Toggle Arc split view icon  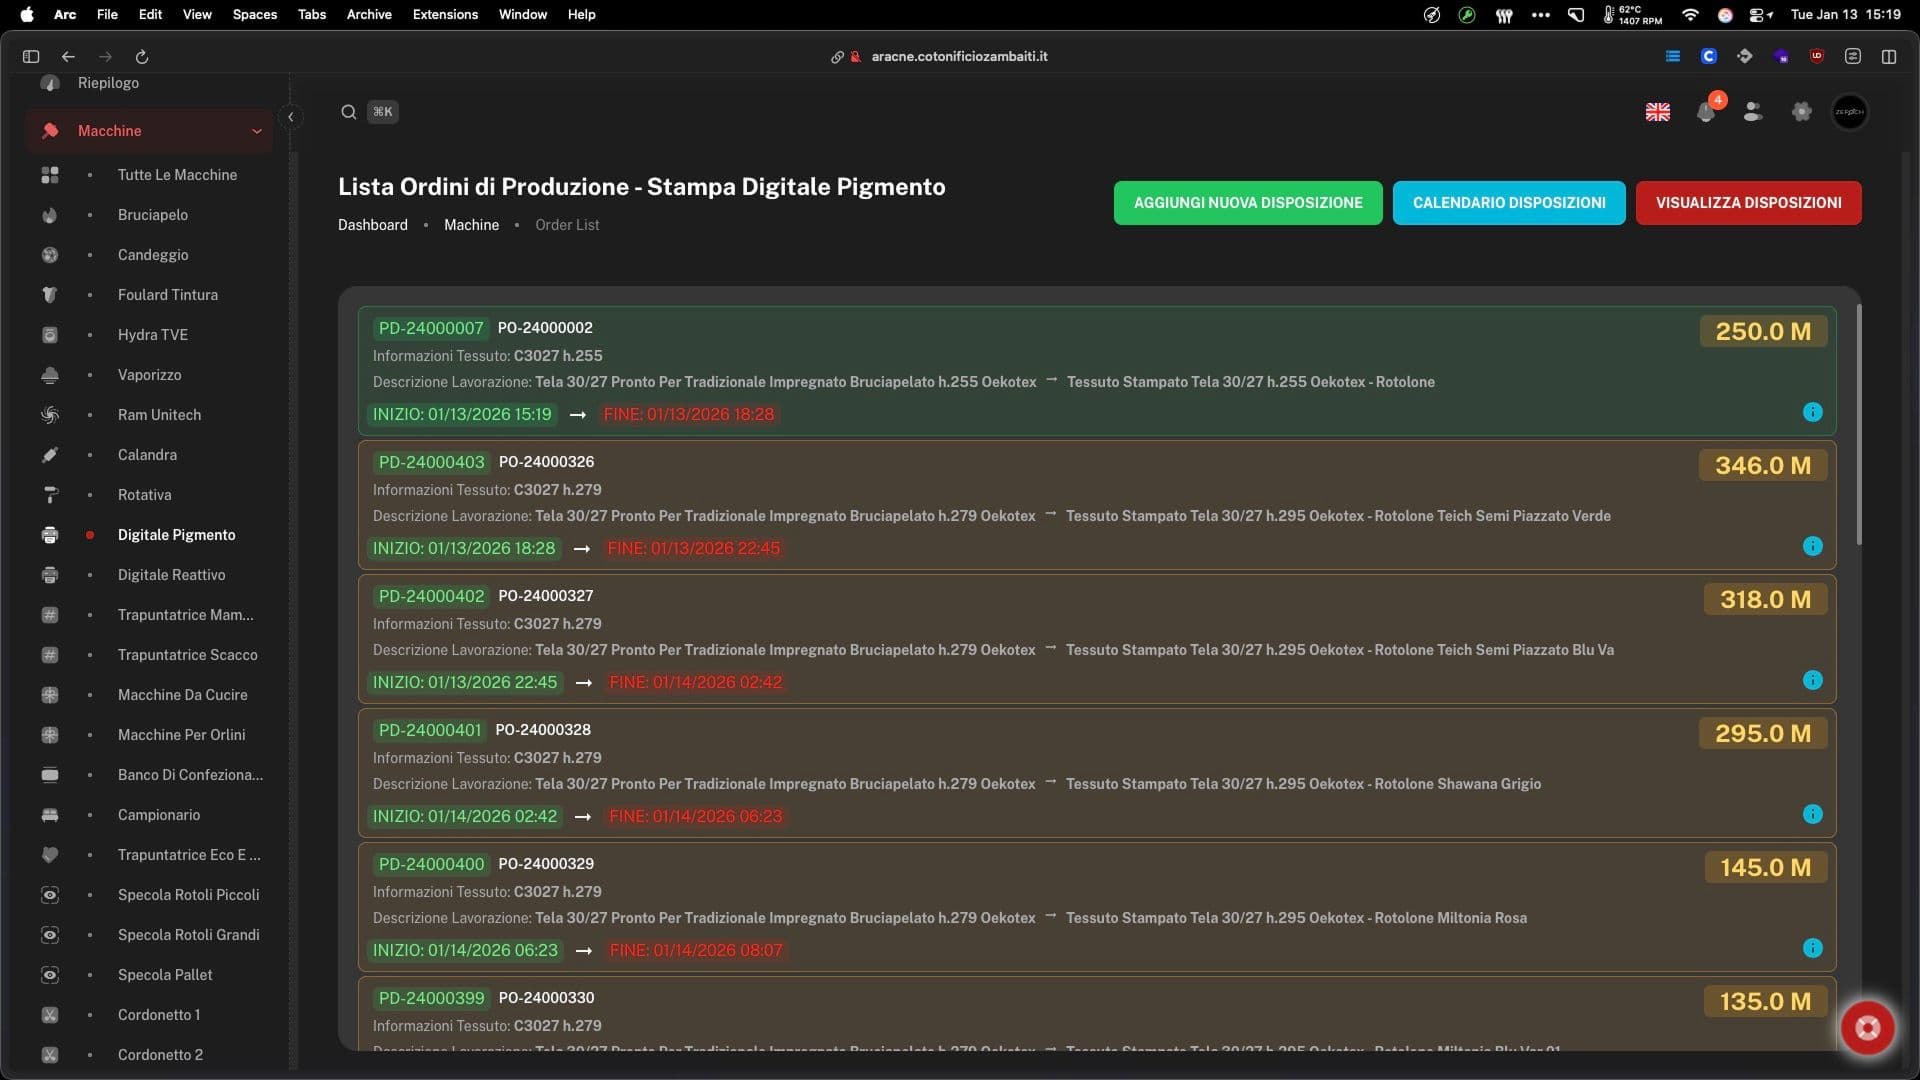1888,57
